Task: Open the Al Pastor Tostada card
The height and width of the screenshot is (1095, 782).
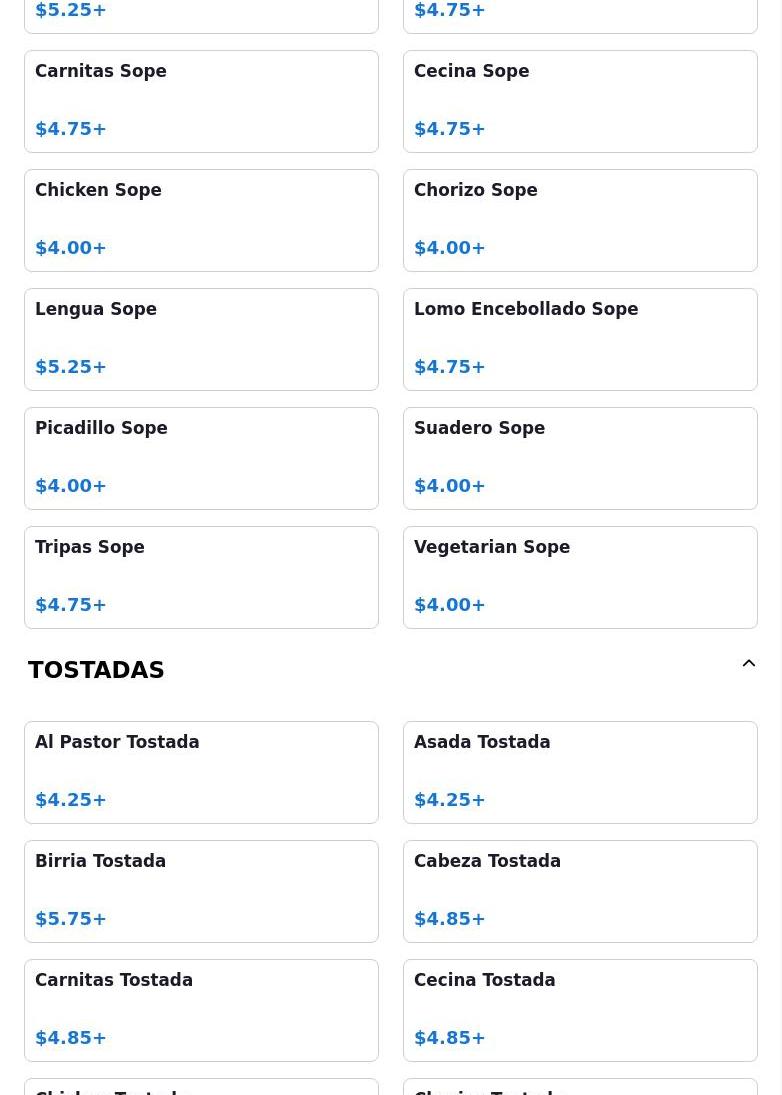Action: (x=201, y=772)
